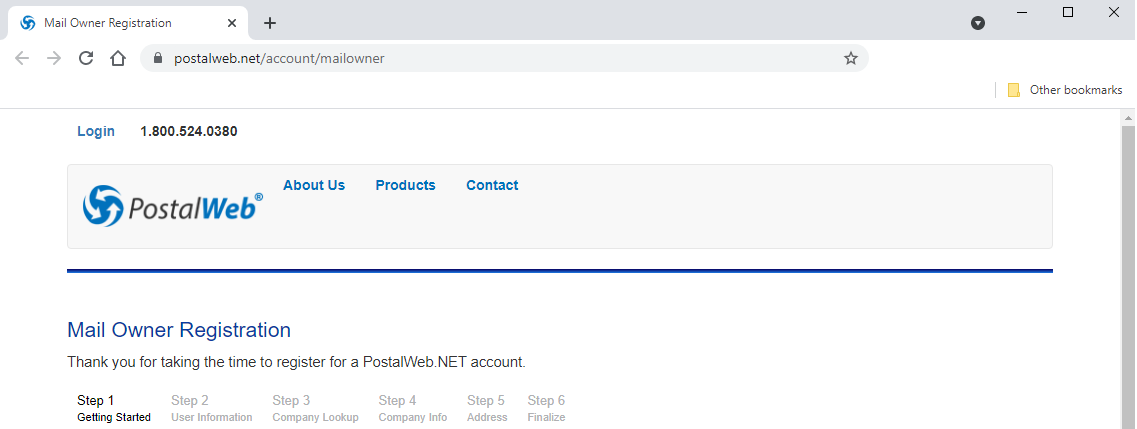Open the Contact menu item

(x=492, y=186)
